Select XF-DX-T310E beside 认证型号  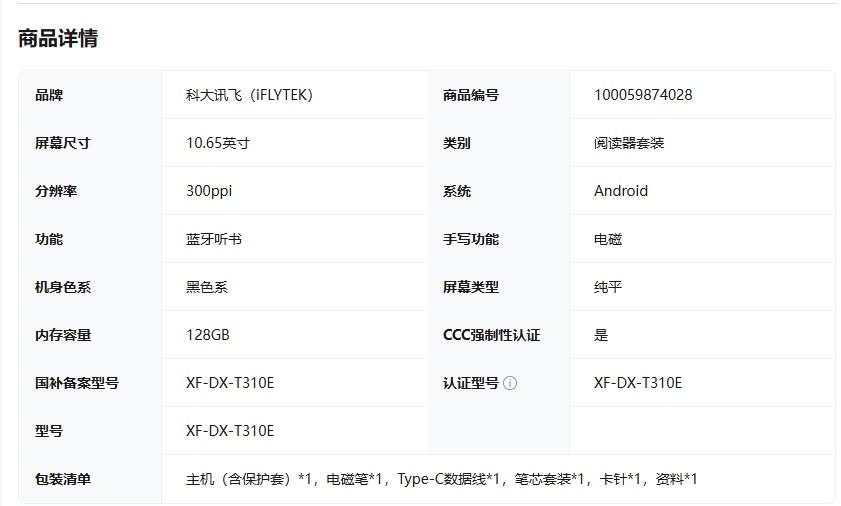tap(638, 383)
